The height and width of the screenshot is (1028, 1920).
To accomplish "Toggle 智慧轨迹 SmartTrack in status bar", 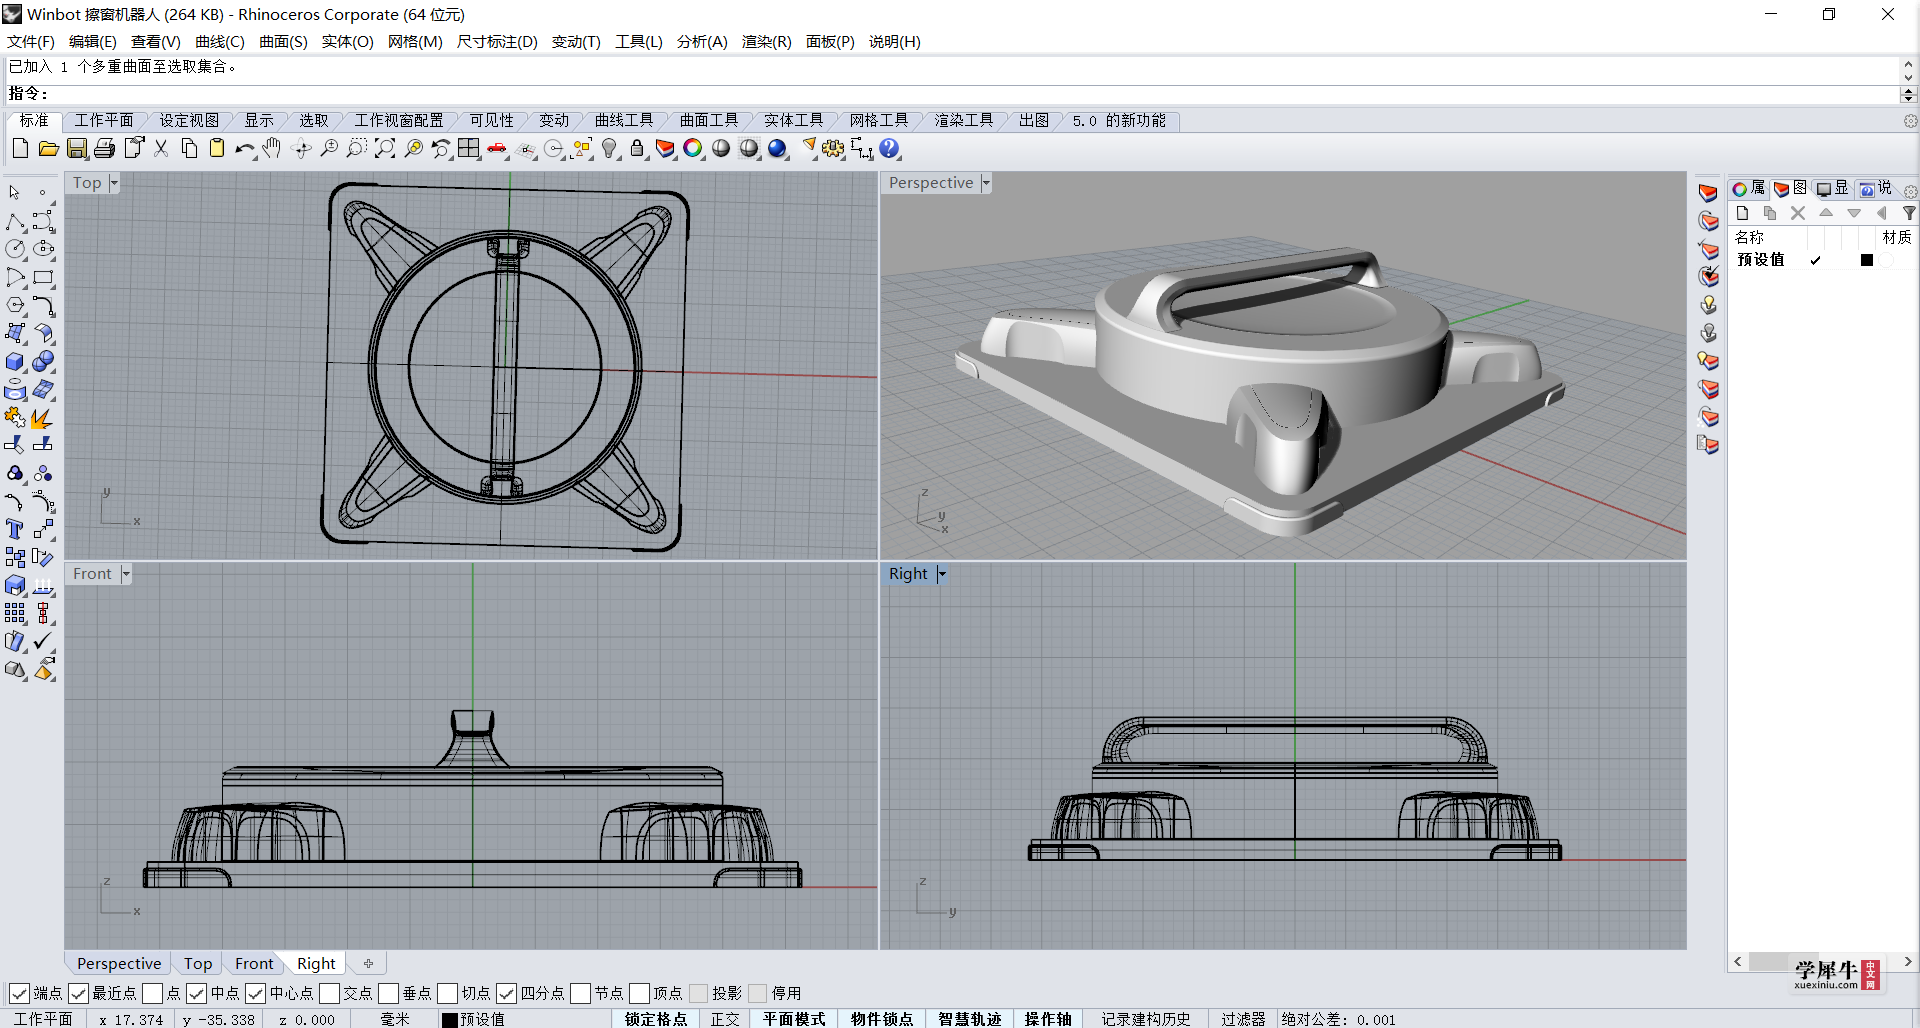I will (x=969, y=1019).
